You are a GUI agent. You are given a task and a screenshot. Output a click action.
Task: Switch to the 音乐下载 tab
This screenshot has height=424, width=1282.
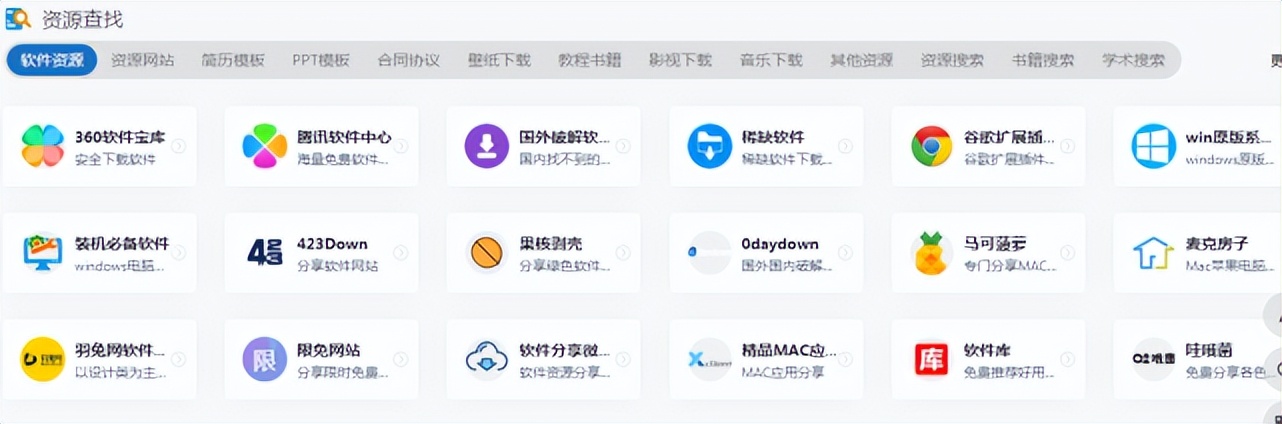point(771,60)
